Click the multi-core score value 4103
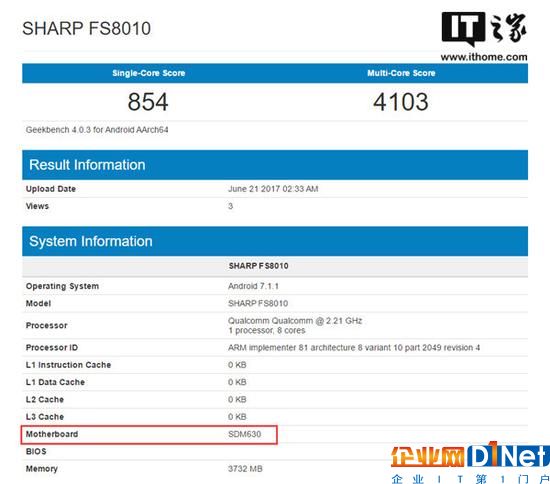 [x=401, y=102]
